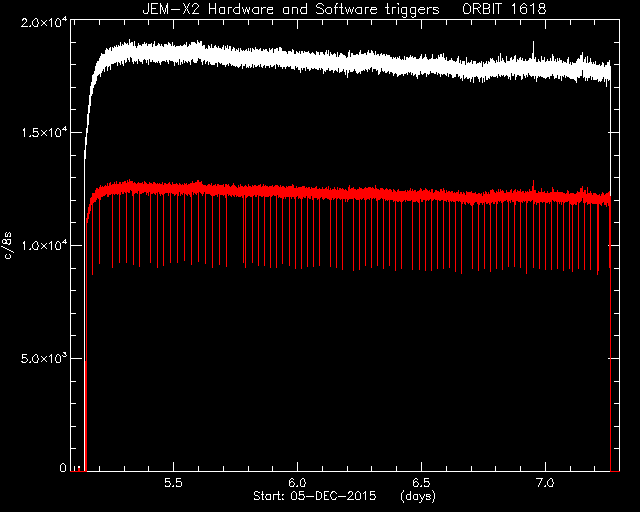The height and width of the screenshot is (512, 640).
Task: Click the white hardware trigger curve near its peak
Action: click(130, 51)
